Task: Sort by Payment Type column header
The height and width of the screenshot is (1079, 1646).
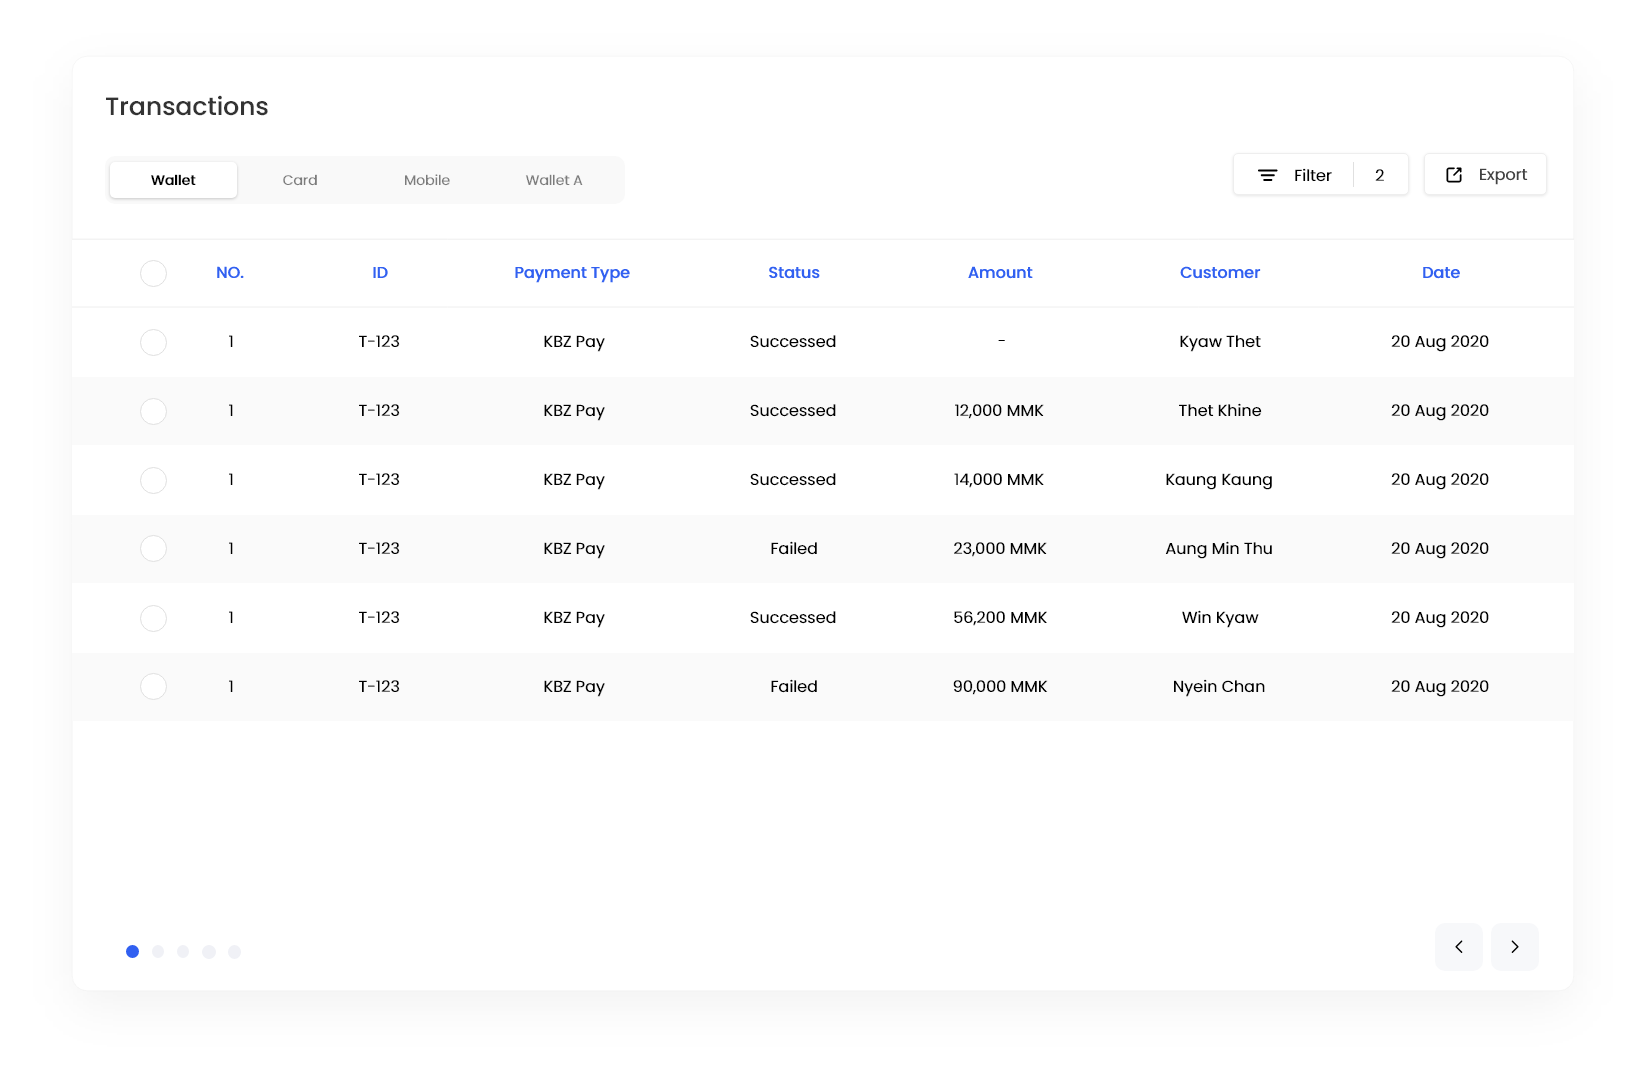Action: 572,272
